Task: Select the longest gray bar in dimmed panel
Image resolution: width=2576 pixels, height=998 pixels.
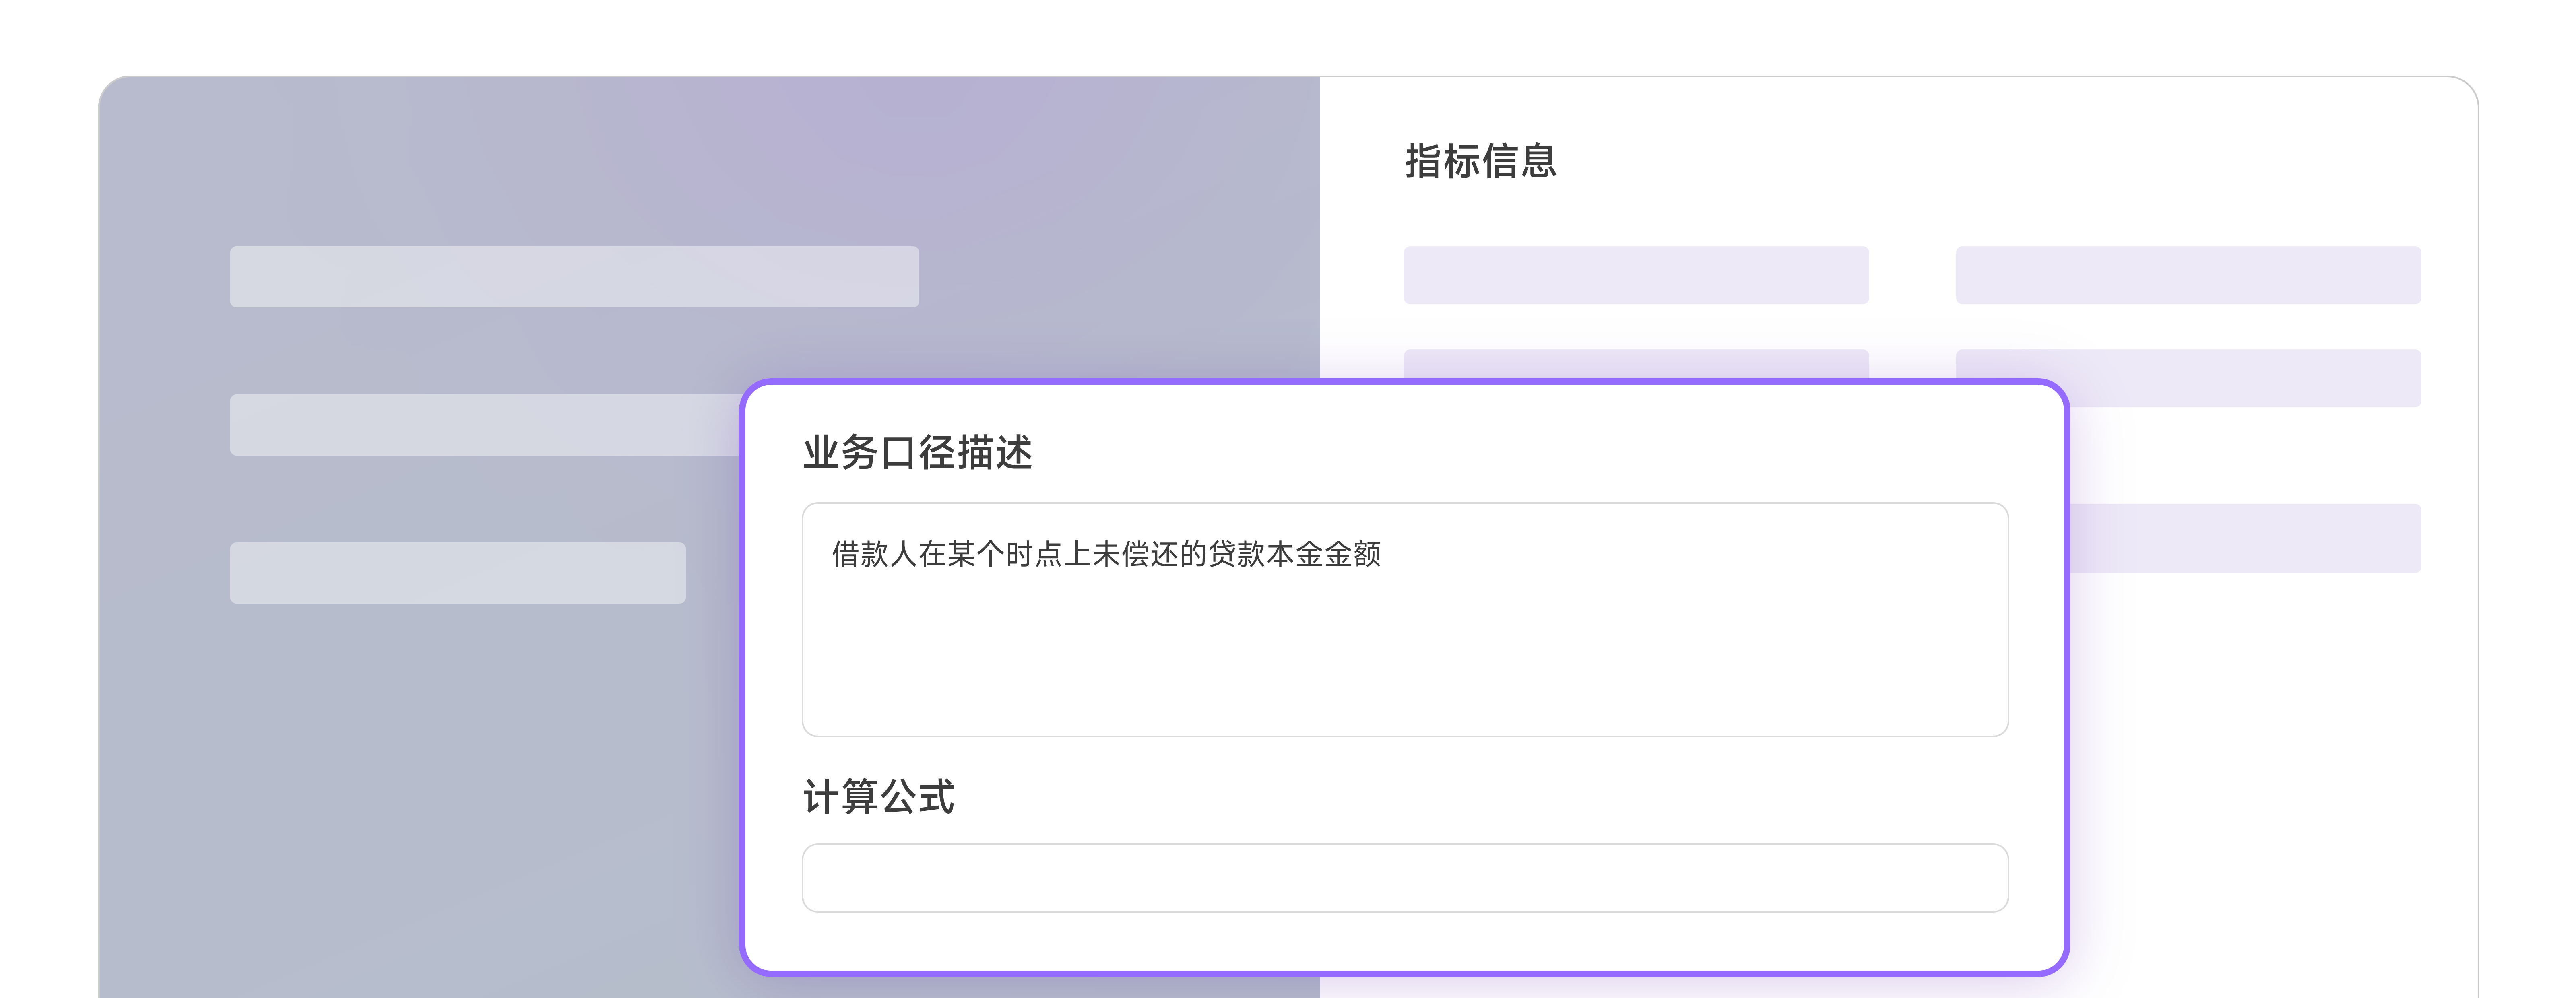Action: tap(574, 277)
